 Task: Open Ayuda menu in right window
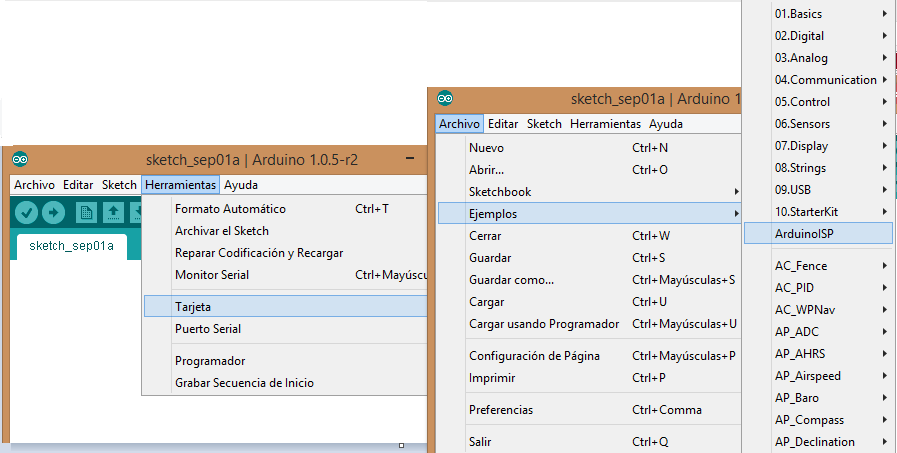tap(666, 124)
